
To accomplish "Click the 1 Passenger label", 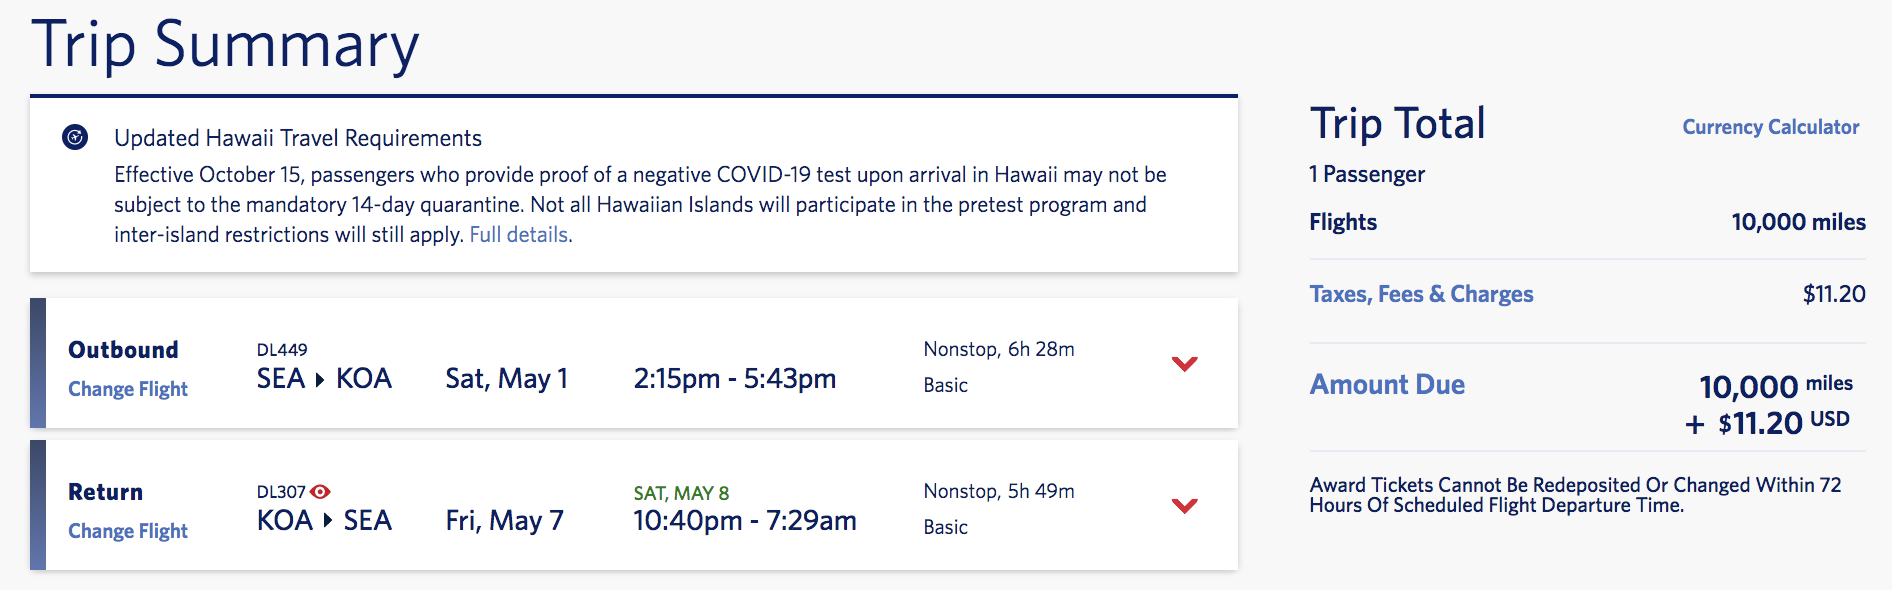I will click(x=1366, y=173).
